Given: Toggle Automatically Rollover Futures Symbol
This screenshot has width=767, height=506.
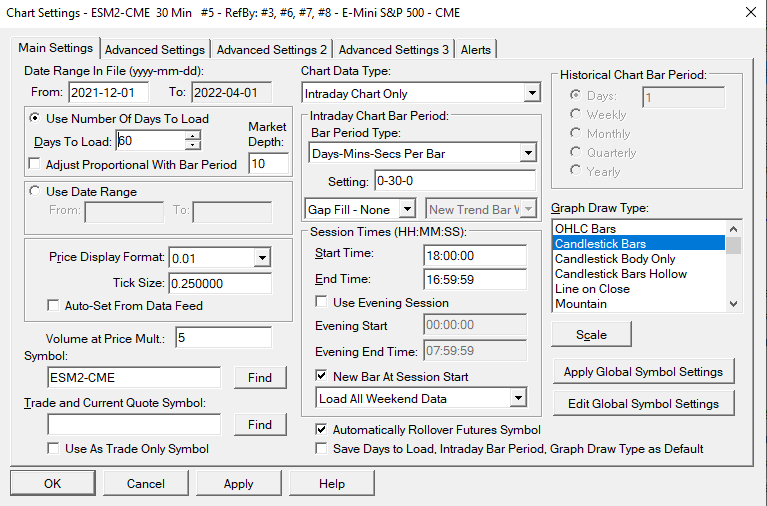Looking at the screenshot, I should point(321,430).
